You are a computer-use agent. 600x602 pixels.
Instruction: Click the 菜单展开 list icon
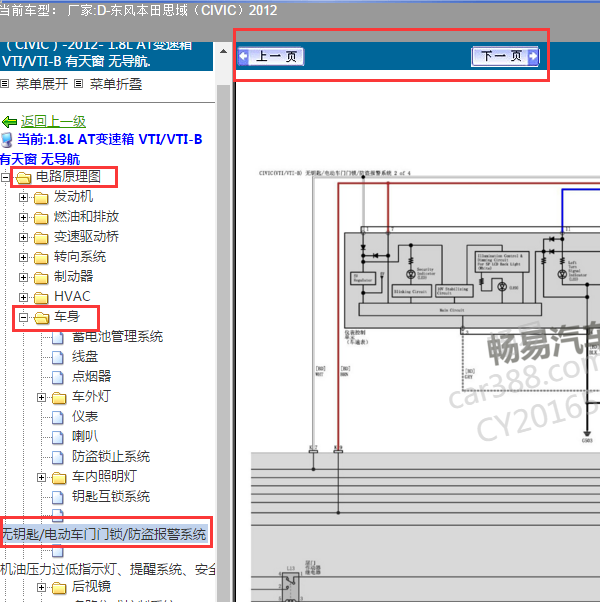pos(5,83)
